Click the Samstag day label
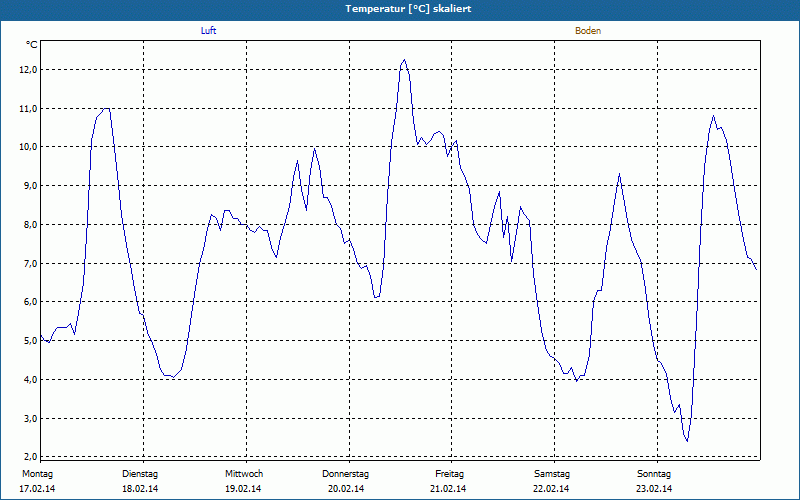The height and width of the screenshot is (500, 800). pyautogui.click(x=552, y=474)
